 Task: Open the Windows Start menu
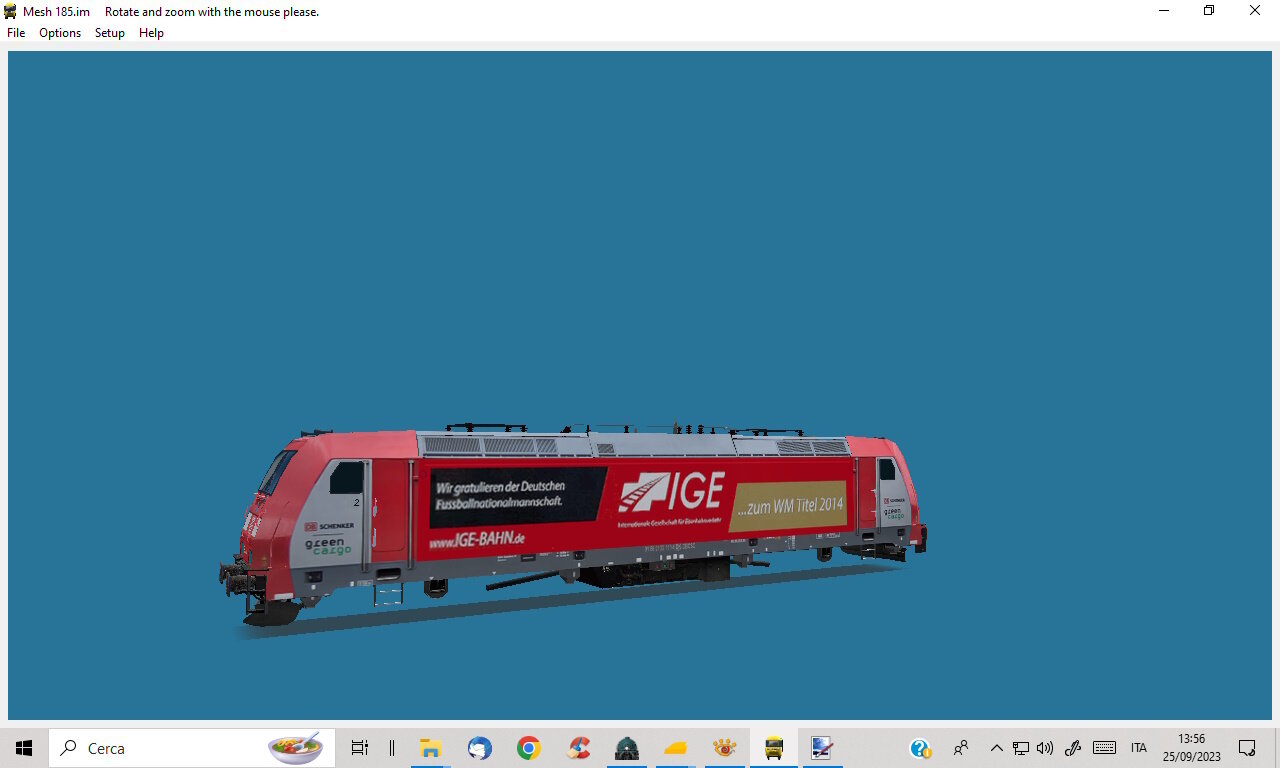pos(24,748)
